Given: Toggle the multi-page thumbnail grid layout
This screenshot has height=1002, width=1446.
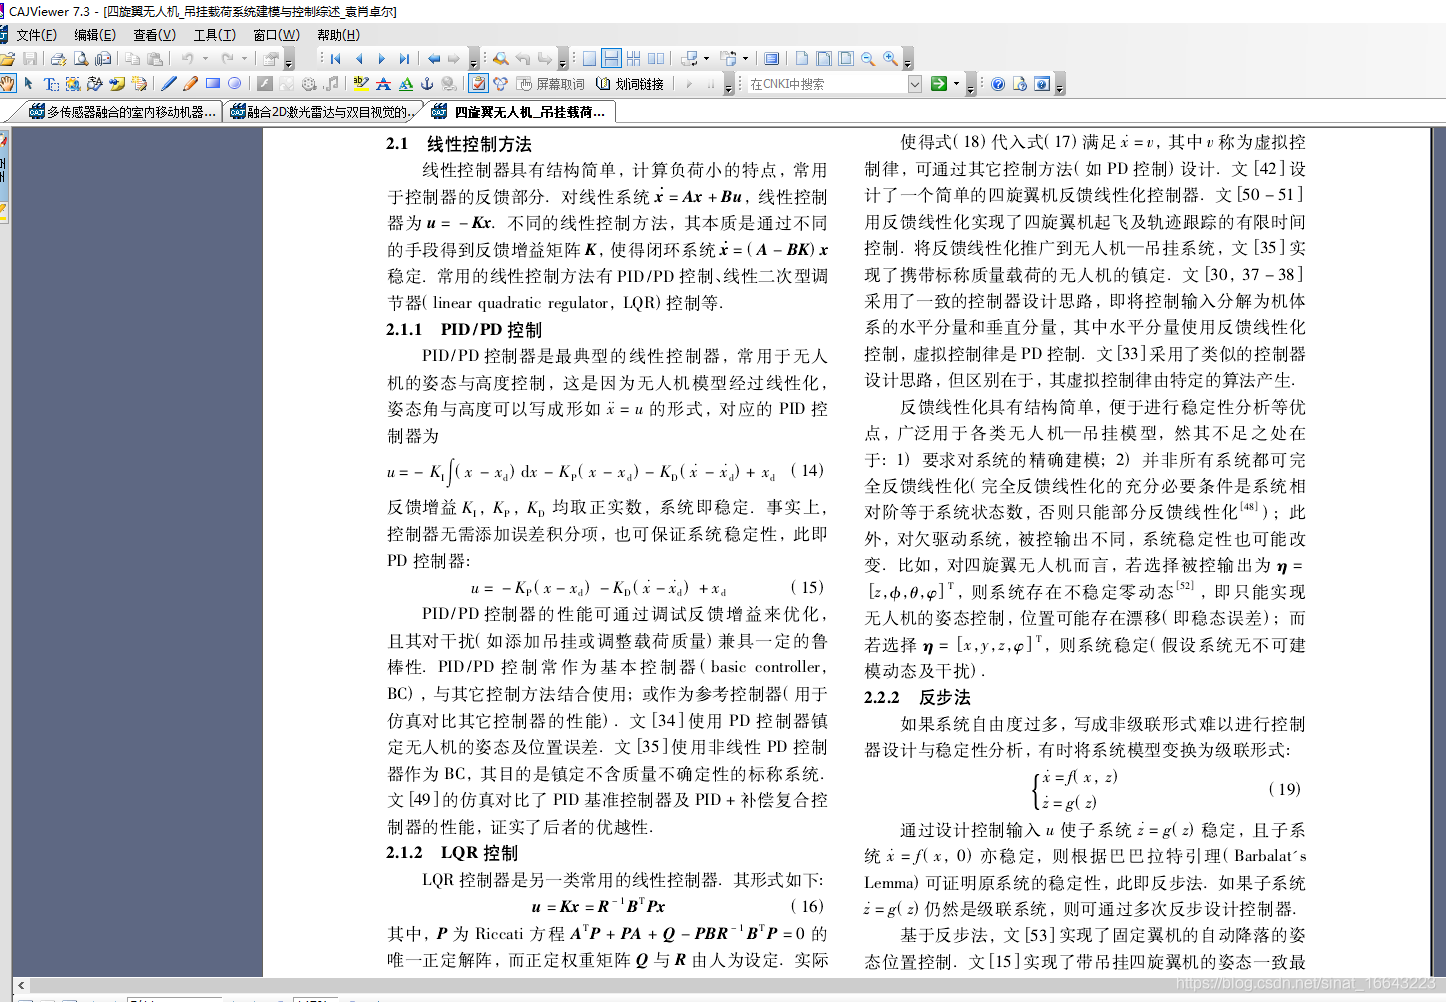Looking at the screenshot, I should point(633,59).
